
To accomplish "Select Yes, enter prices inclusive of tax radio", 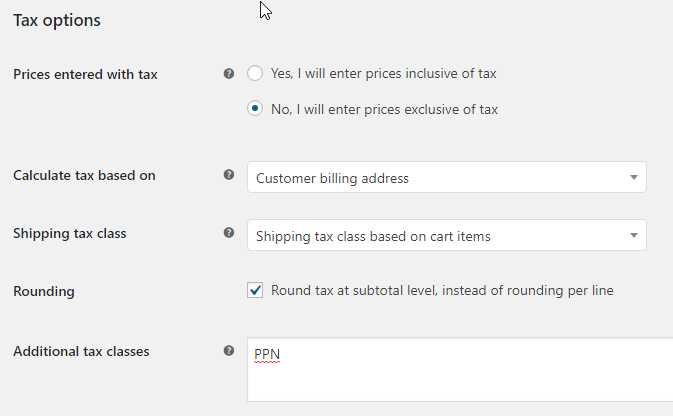I will 255,73.
